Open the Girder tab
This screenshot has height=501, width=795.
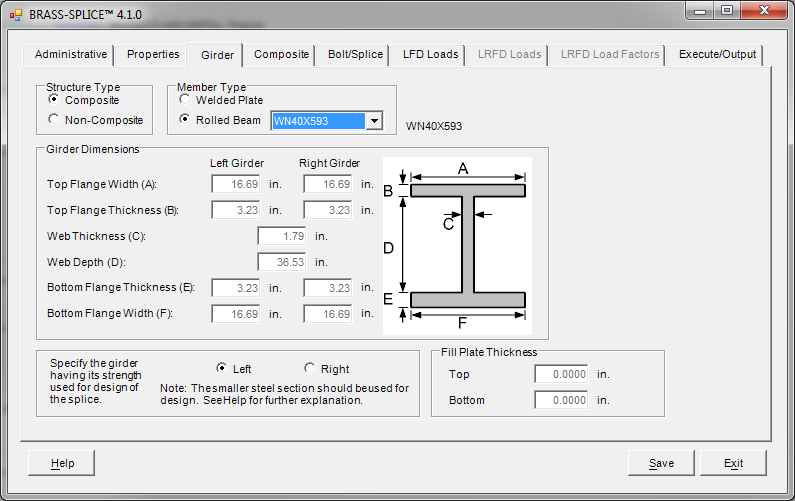[x=215, y=55]
